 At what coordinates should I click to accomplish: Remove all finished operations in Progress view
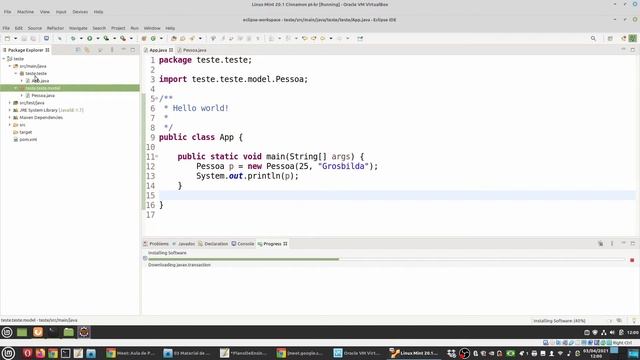click(600, 244)
